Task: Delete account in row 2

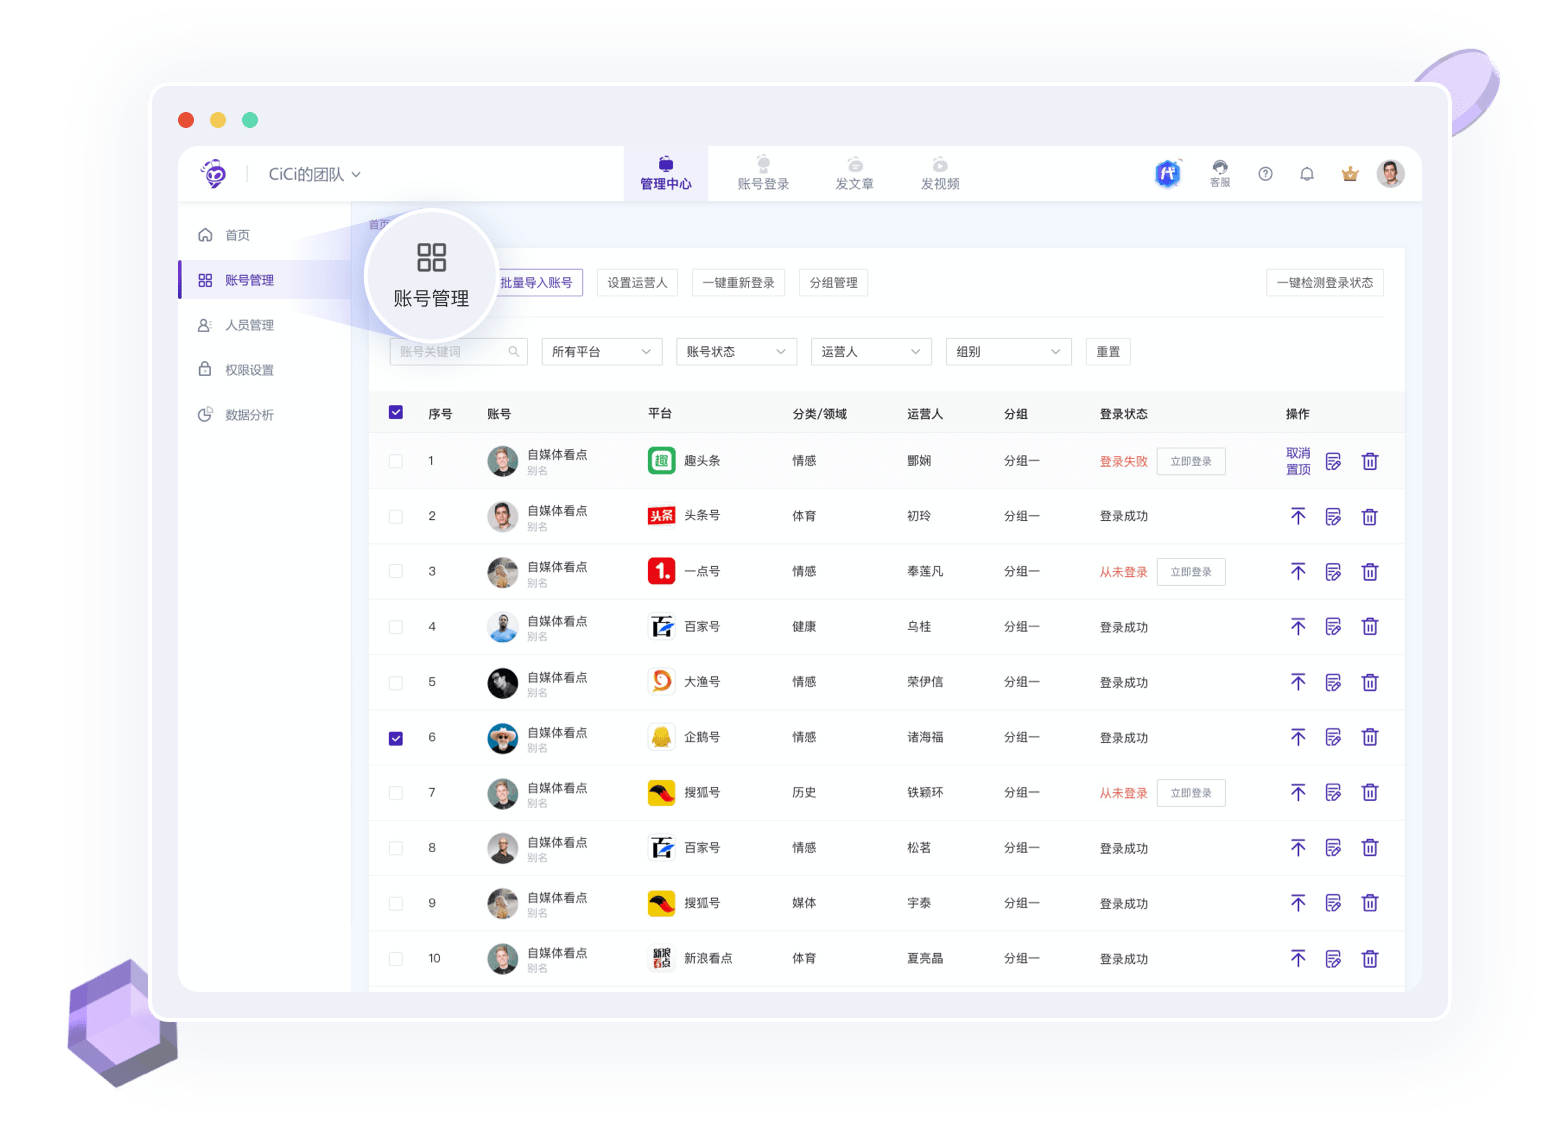Action: pos(1369,517)
